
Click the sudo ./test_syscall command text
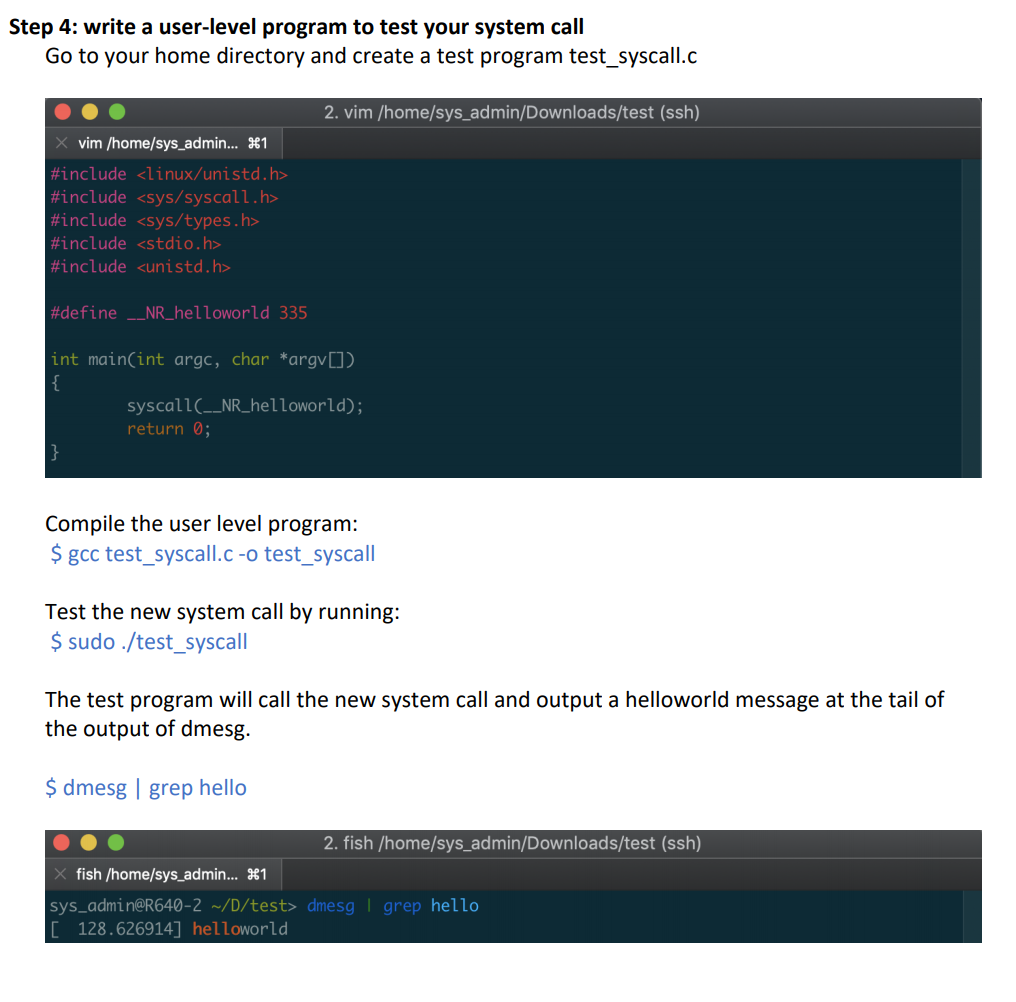click(148, 642)
